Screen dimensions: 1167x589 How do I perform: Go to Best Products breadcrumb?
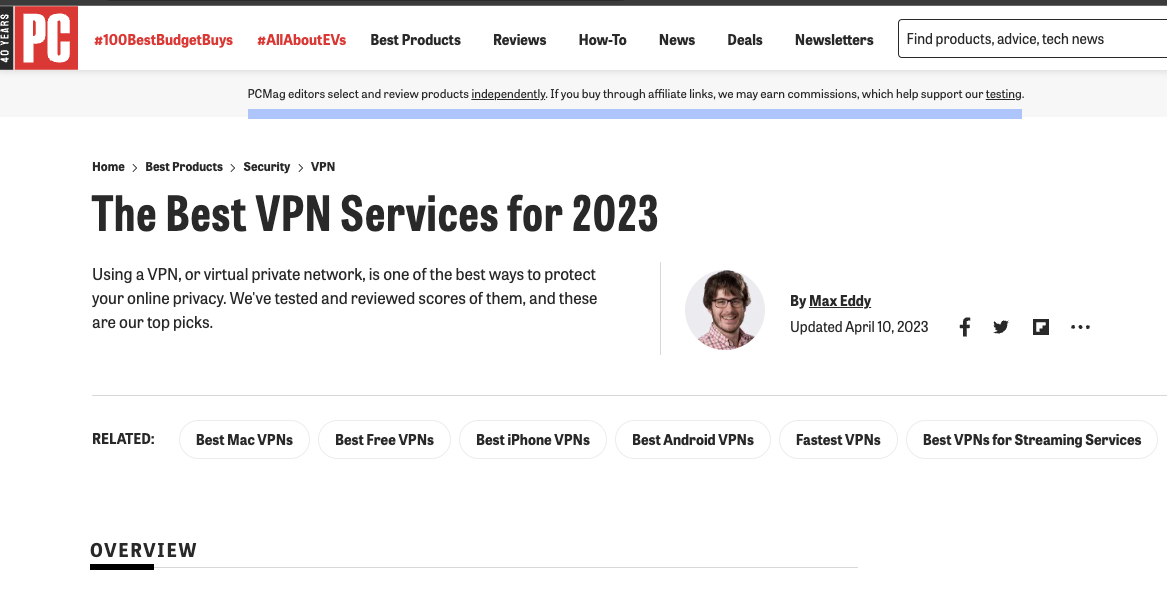pos(184,167)
